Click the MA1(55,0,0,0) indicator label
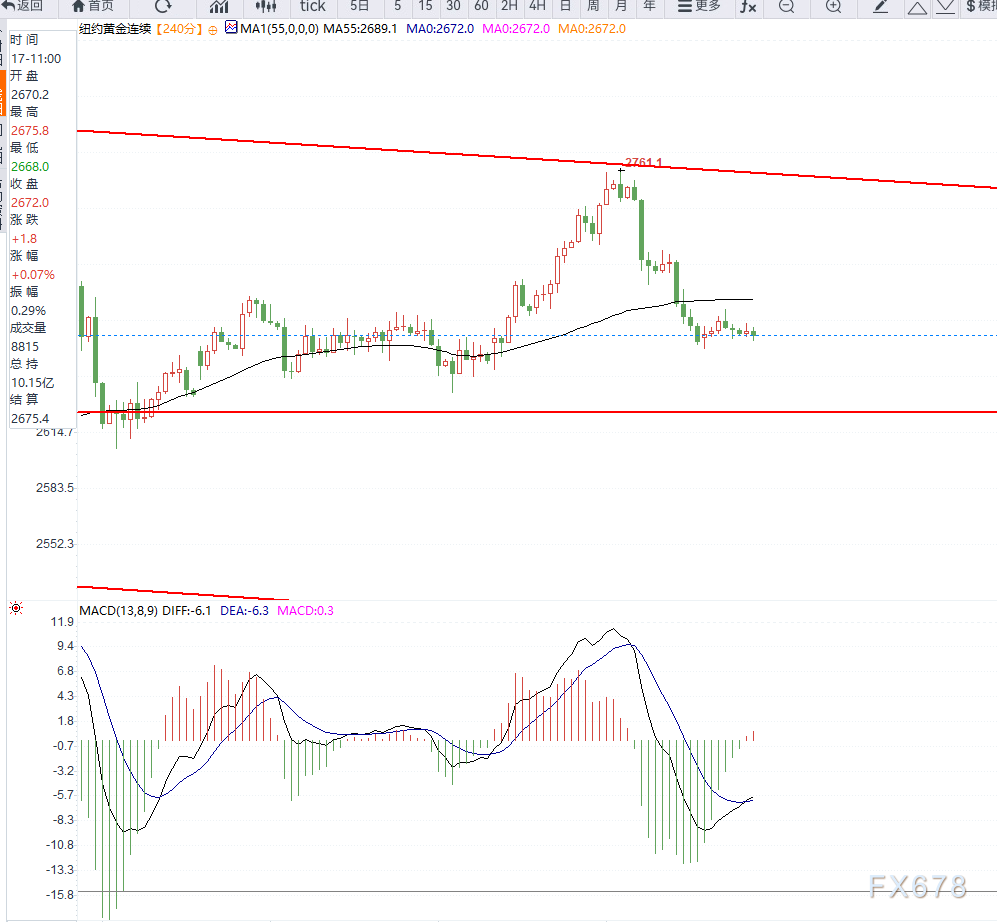This screenshot has width=997, height=922. point(280,29)
